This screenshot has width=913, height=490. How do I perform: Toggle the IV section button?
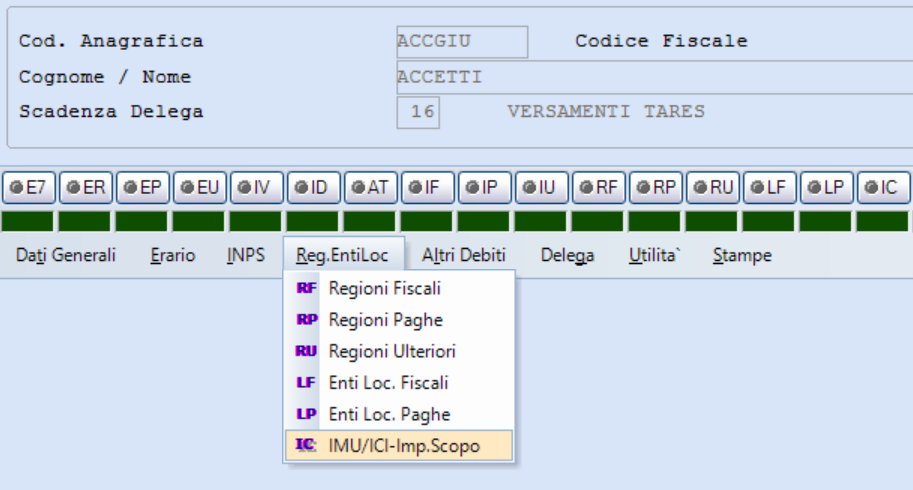click(256, 187)
